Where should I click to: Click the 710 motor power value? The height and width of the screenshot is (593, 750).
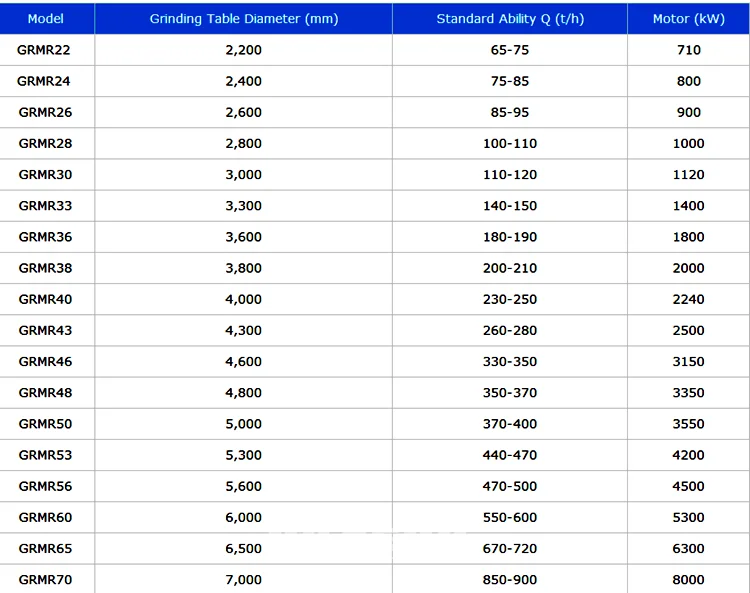tap(689, 49)
